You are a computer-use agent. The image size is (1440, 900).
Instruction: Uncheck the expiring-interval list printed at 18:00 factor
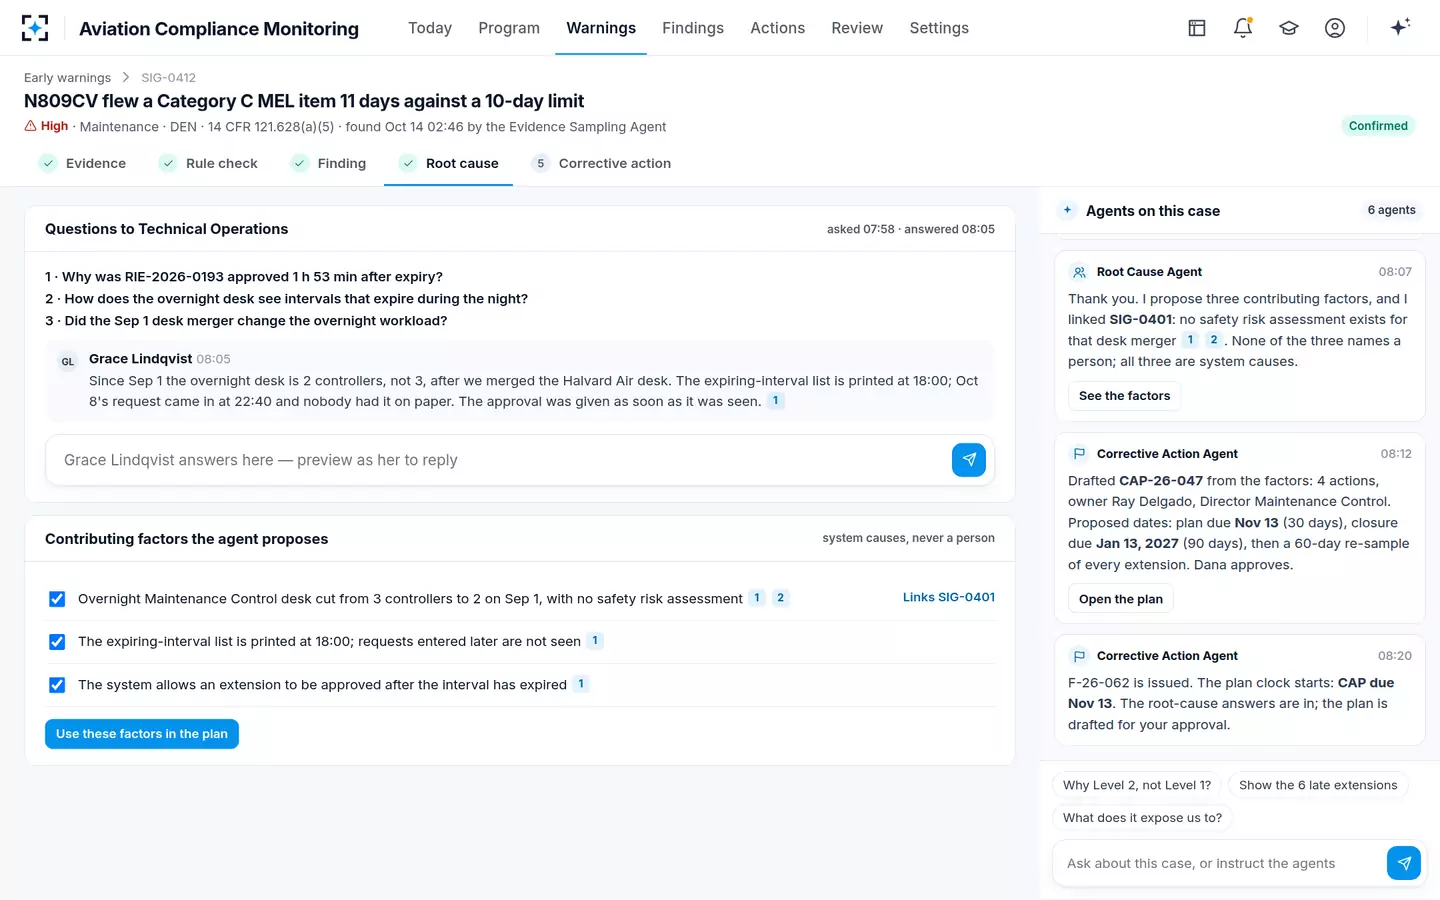pos(57,642)
